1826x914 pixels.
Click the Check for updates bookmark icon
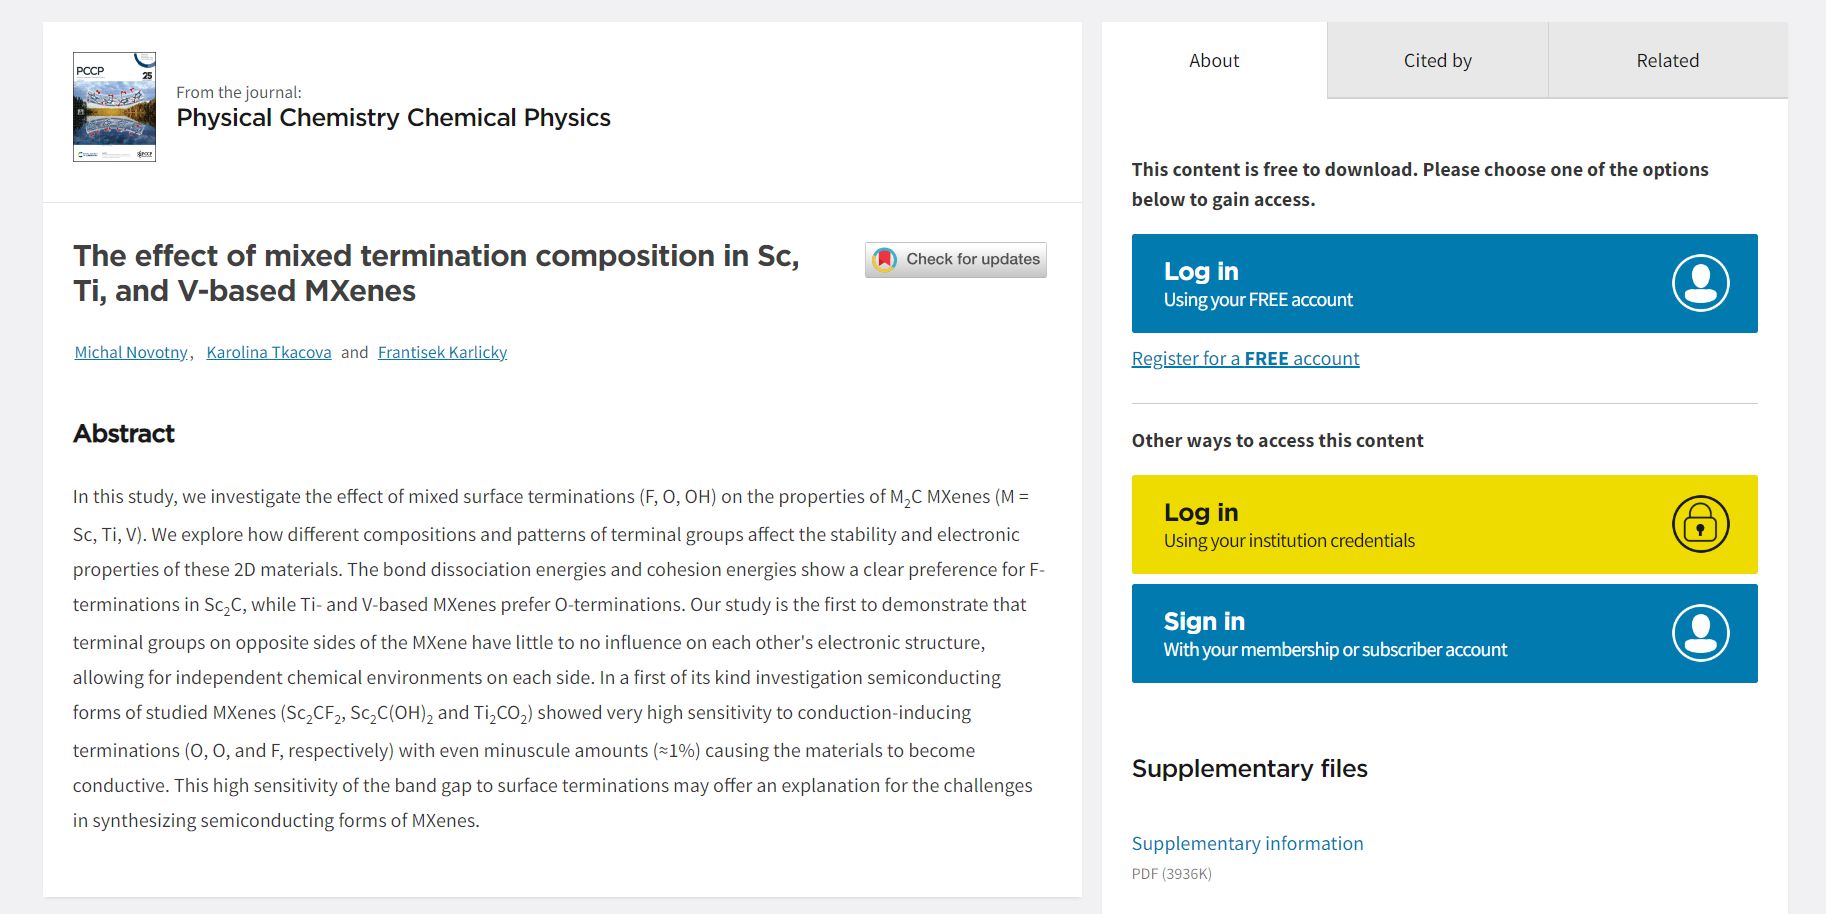tap(885, 260)
